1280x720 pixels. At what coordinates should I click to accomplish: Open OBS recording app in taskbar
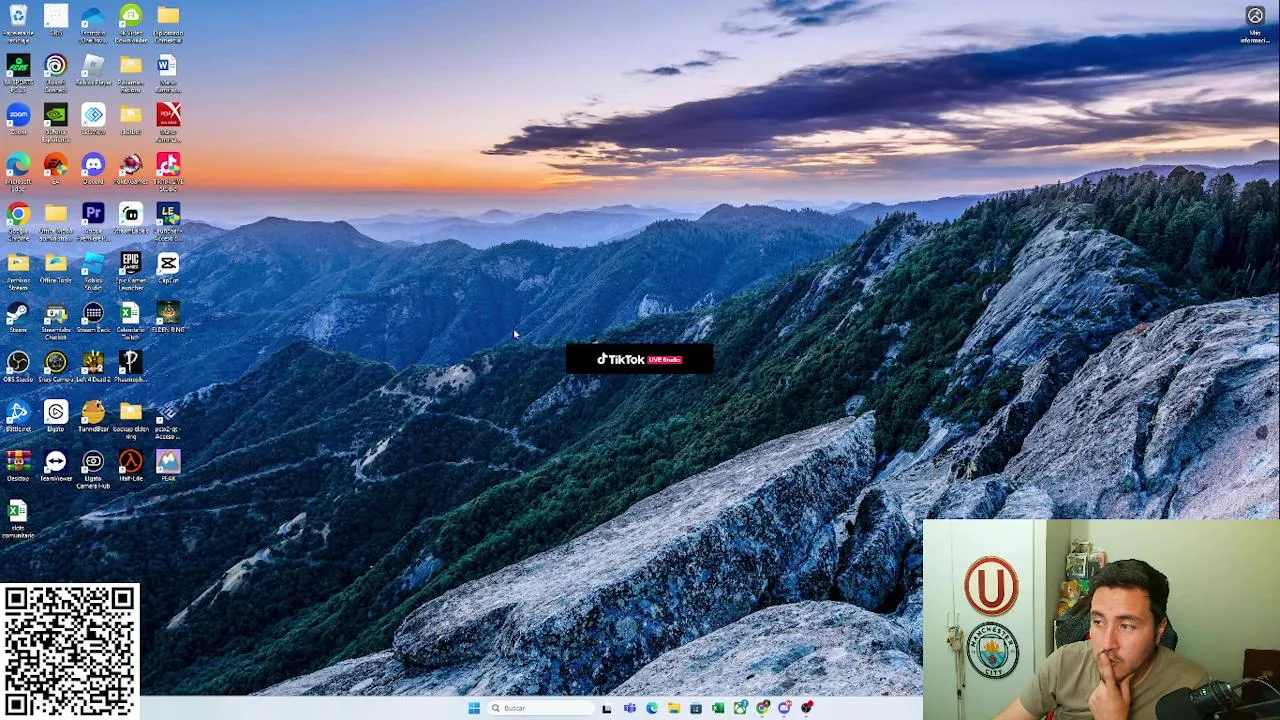click(807, 708)
